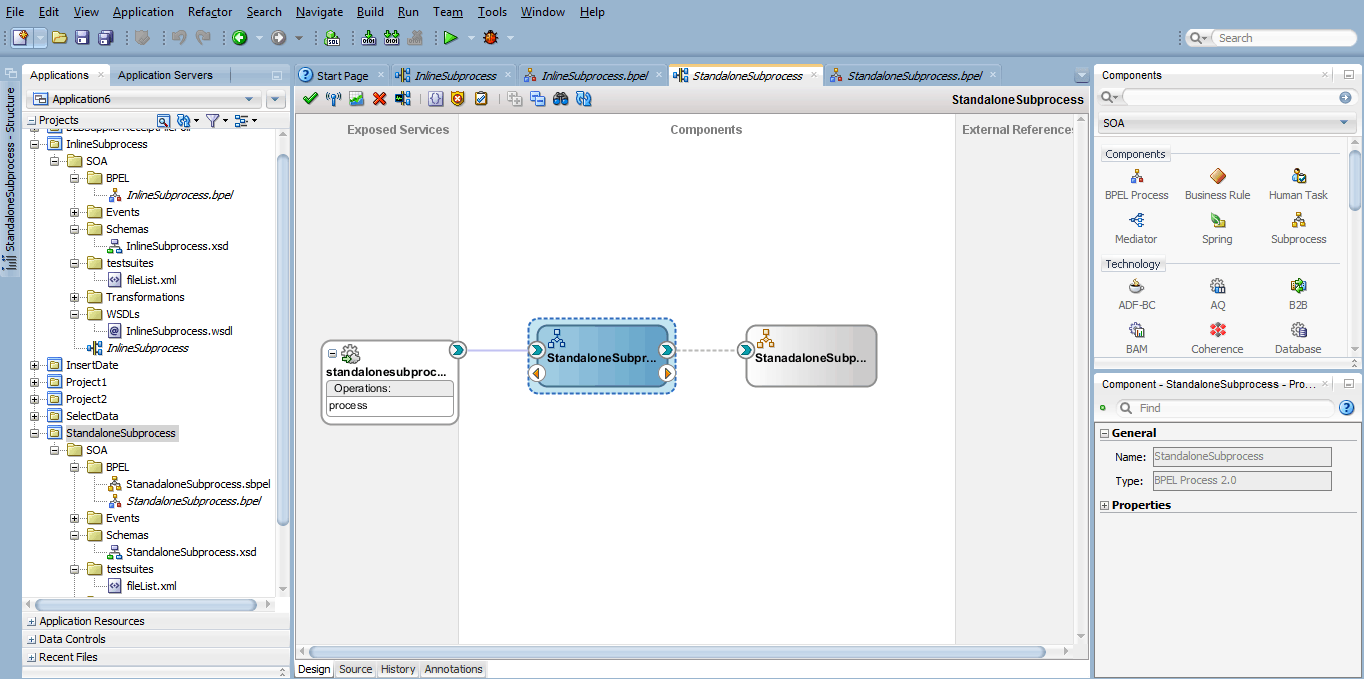Select Subprocess component in palette
The width and height of the screenshot is (1364, 679).
coord(1298,229)
